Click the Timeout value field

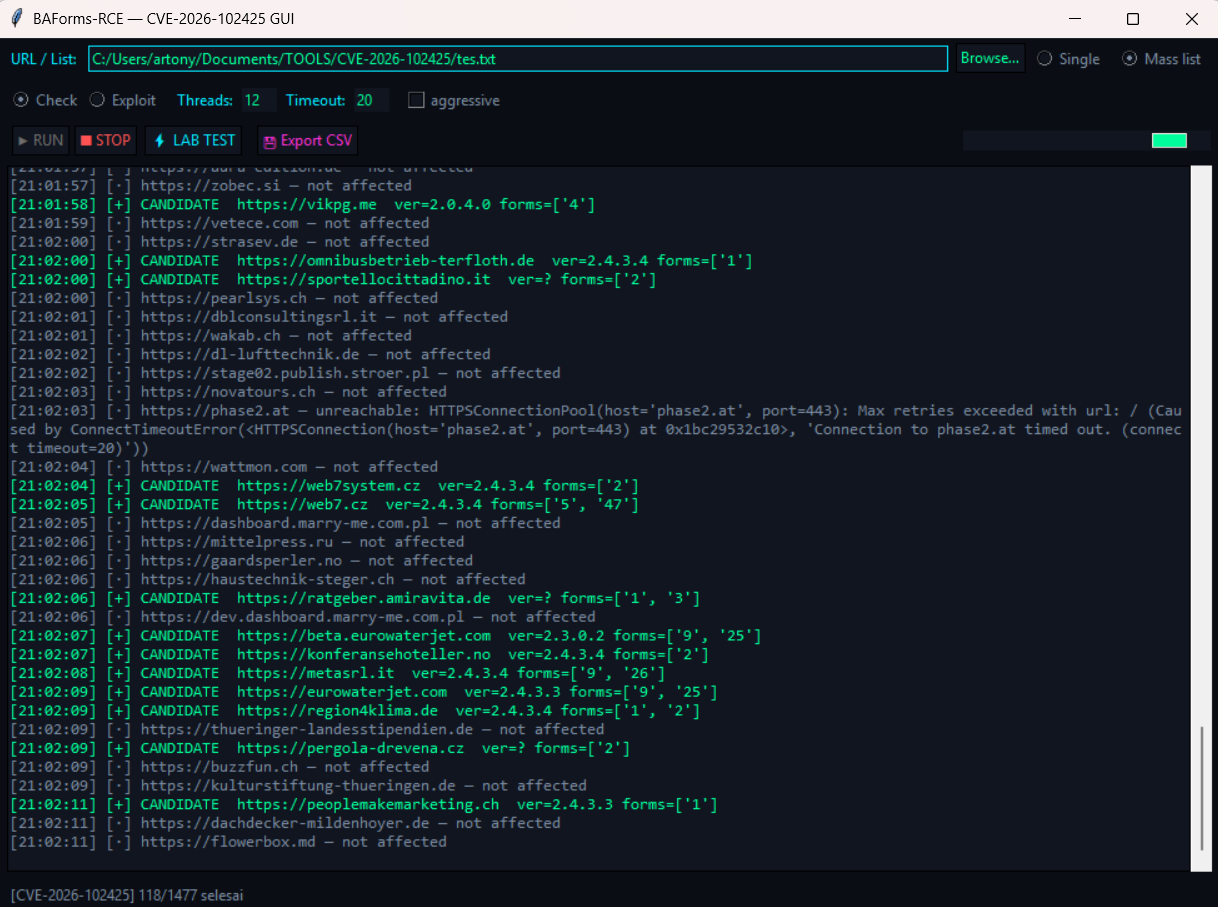click(x=371, y=100)
